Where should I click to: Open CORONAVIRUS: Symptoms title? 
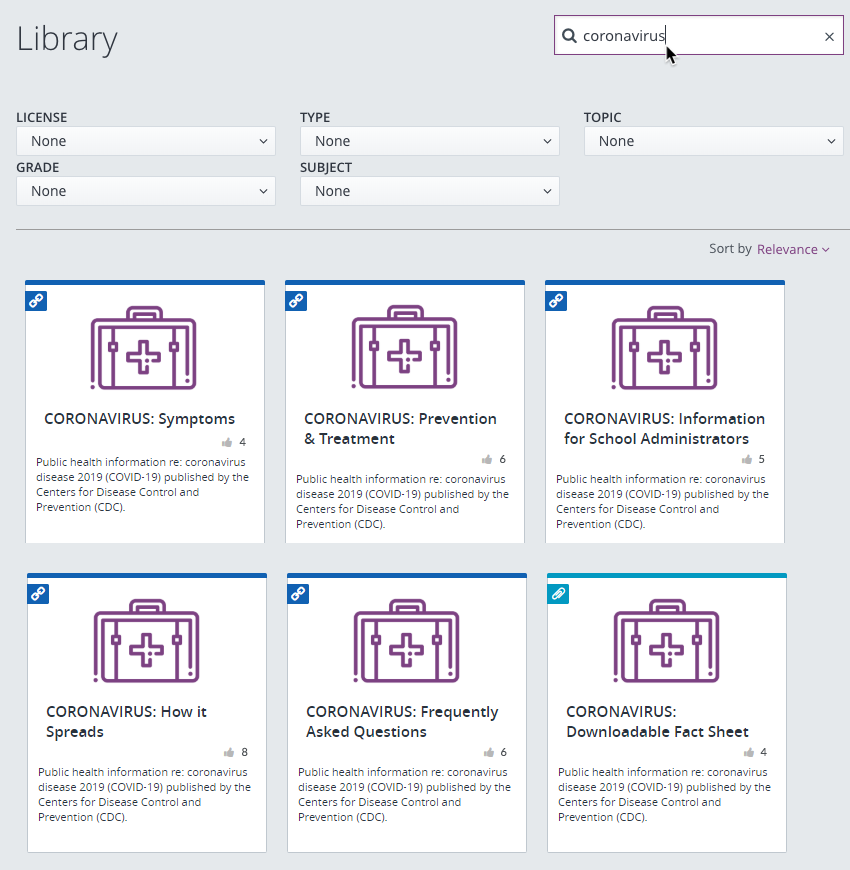(x=139, y=419)
